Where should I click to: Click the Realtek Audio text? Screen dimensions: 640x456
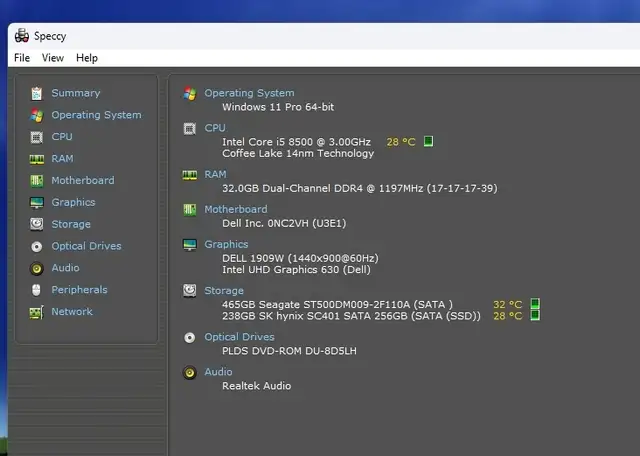pos(257,386)
